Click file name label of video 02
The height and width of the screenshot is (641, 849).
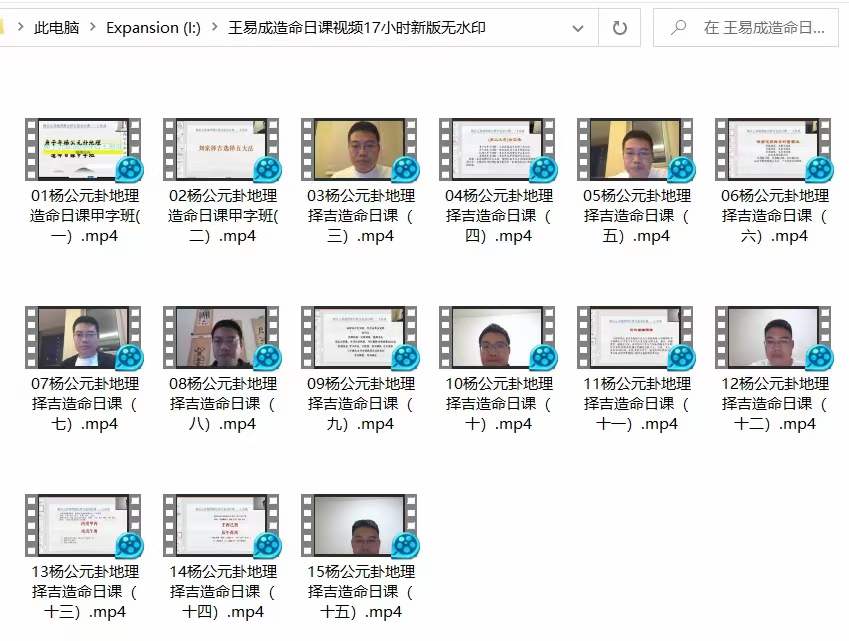click(221, 216)
